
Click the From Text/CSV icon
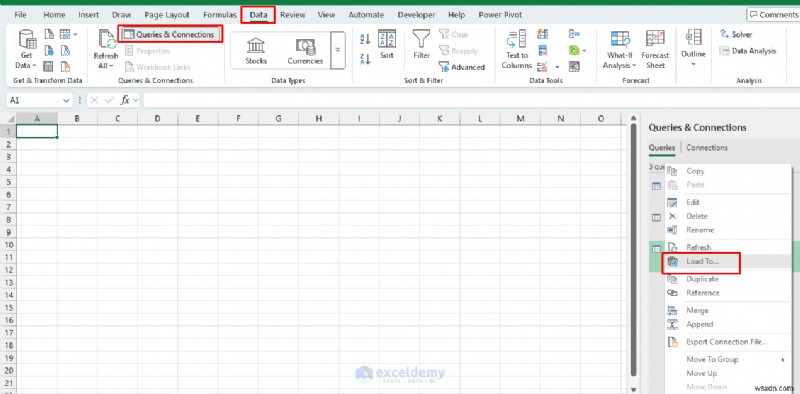pos(49,35)
